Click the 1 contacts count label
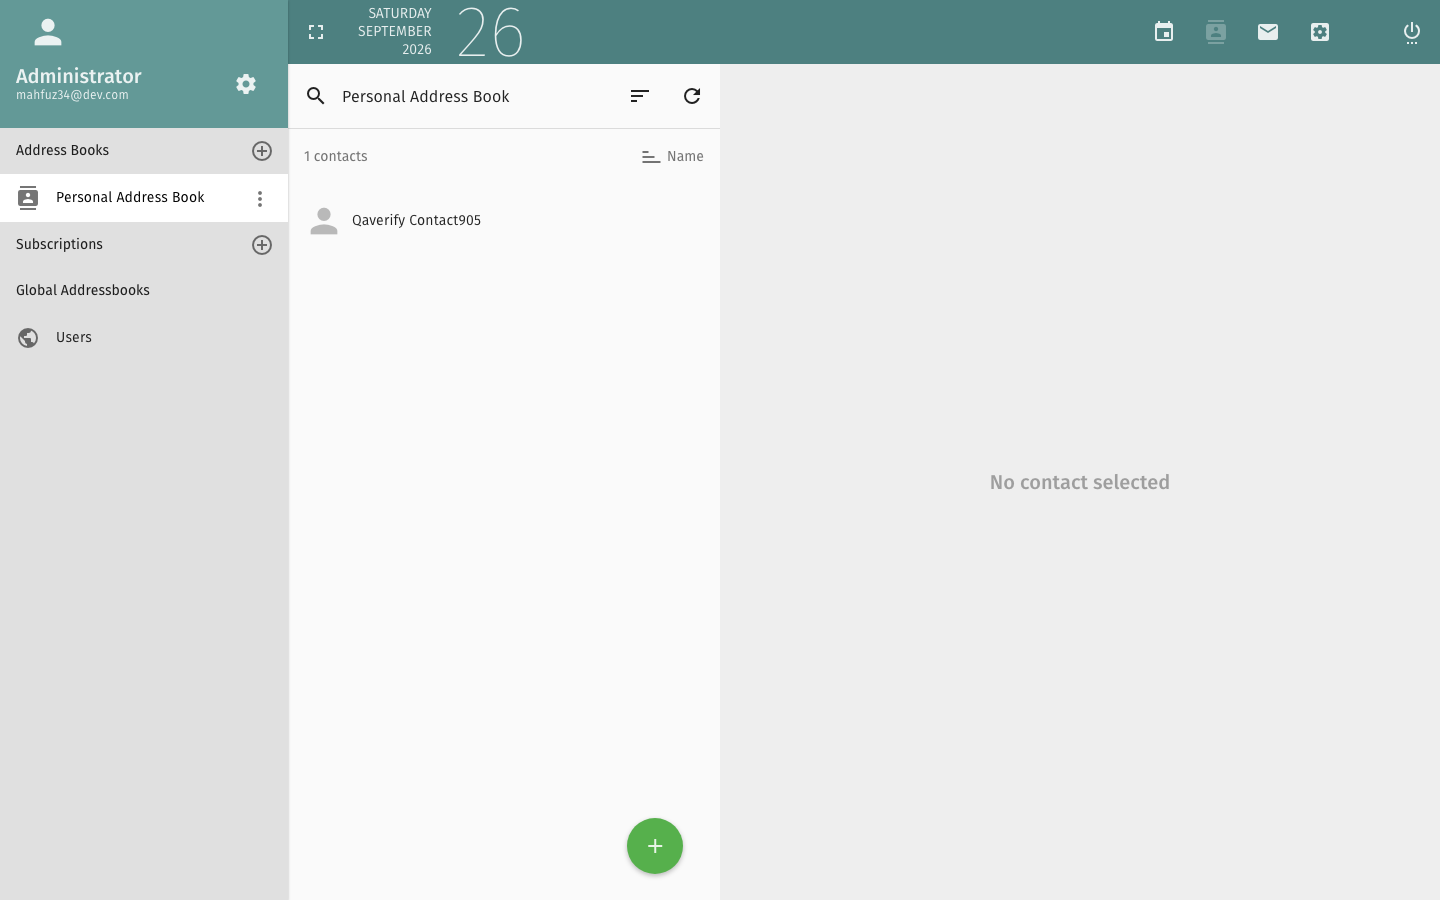 click(x=336, y=157)
